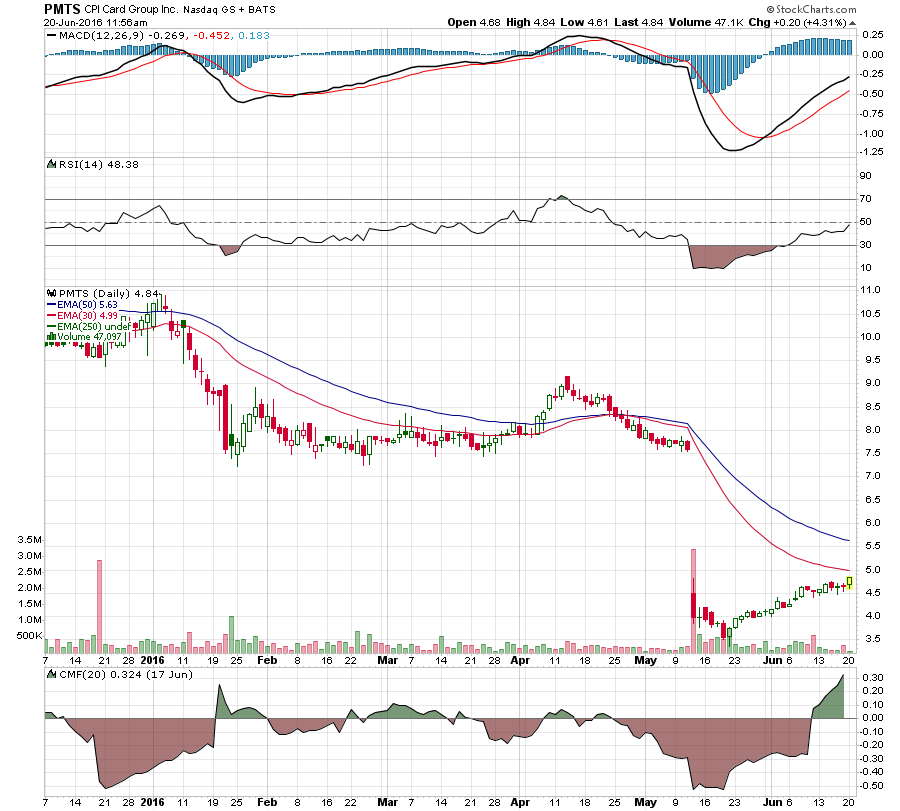Click the 5.5 price axis label

point(873,546)
